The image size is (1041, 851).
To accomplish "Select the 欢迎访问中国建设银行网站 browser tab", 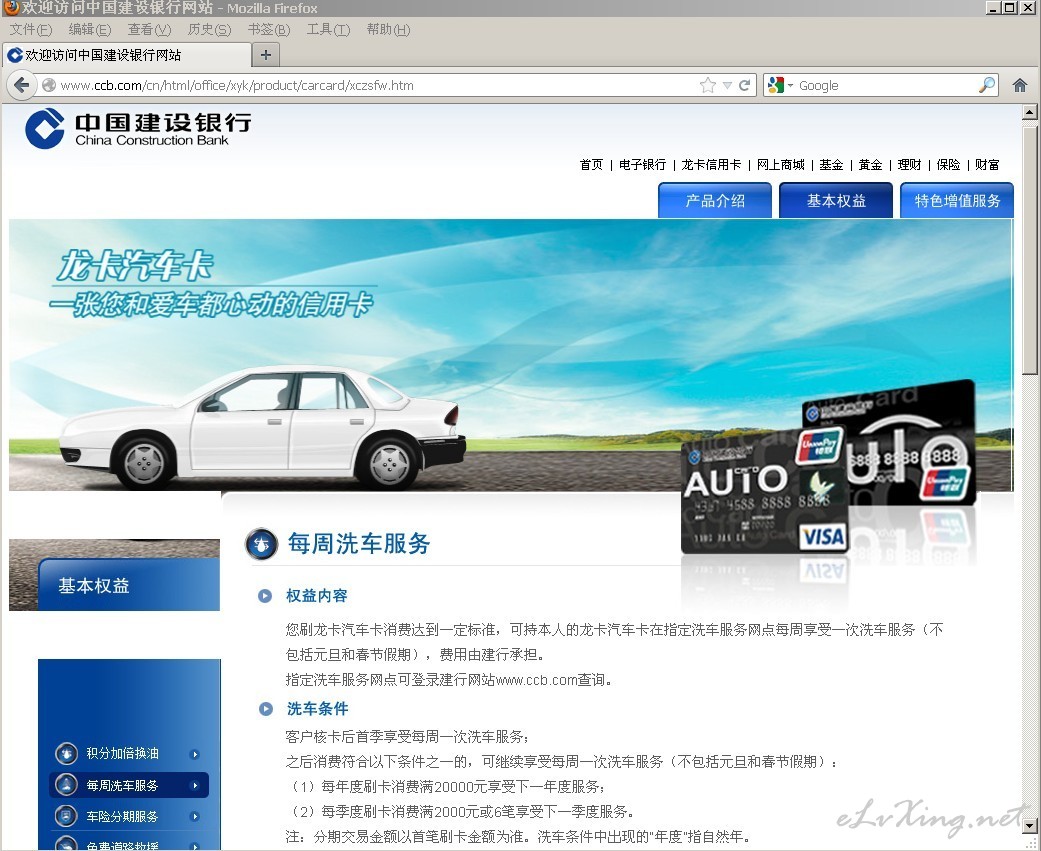I will (127, 55).
